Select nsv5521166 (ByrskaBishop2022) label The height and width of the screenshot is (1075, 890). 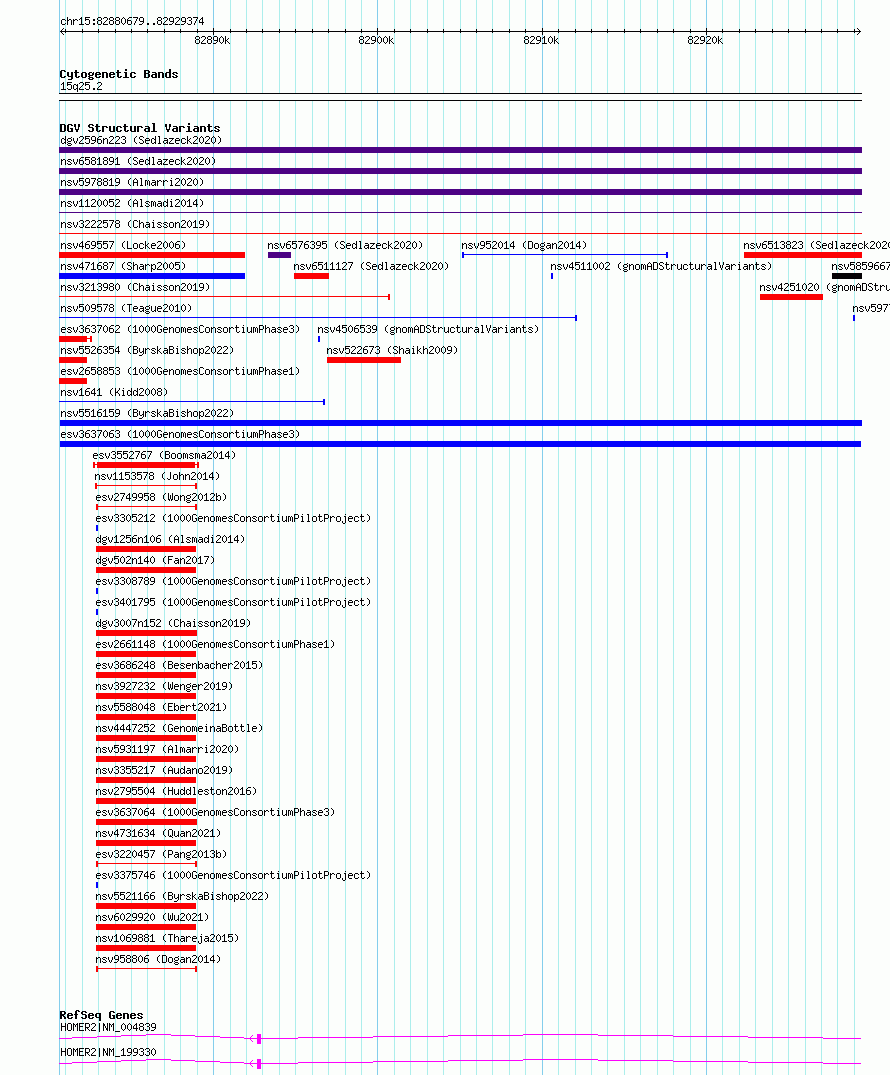(182, 897)
